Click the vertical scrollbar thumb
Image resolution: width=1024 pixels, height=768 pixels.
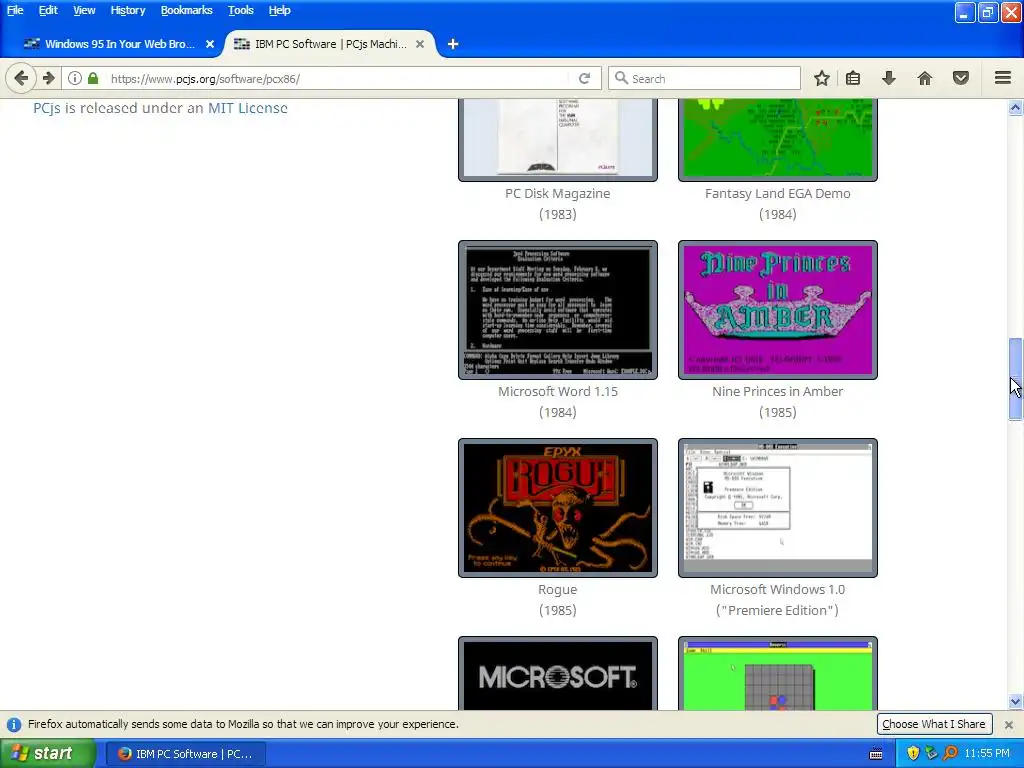point(1015,379)
